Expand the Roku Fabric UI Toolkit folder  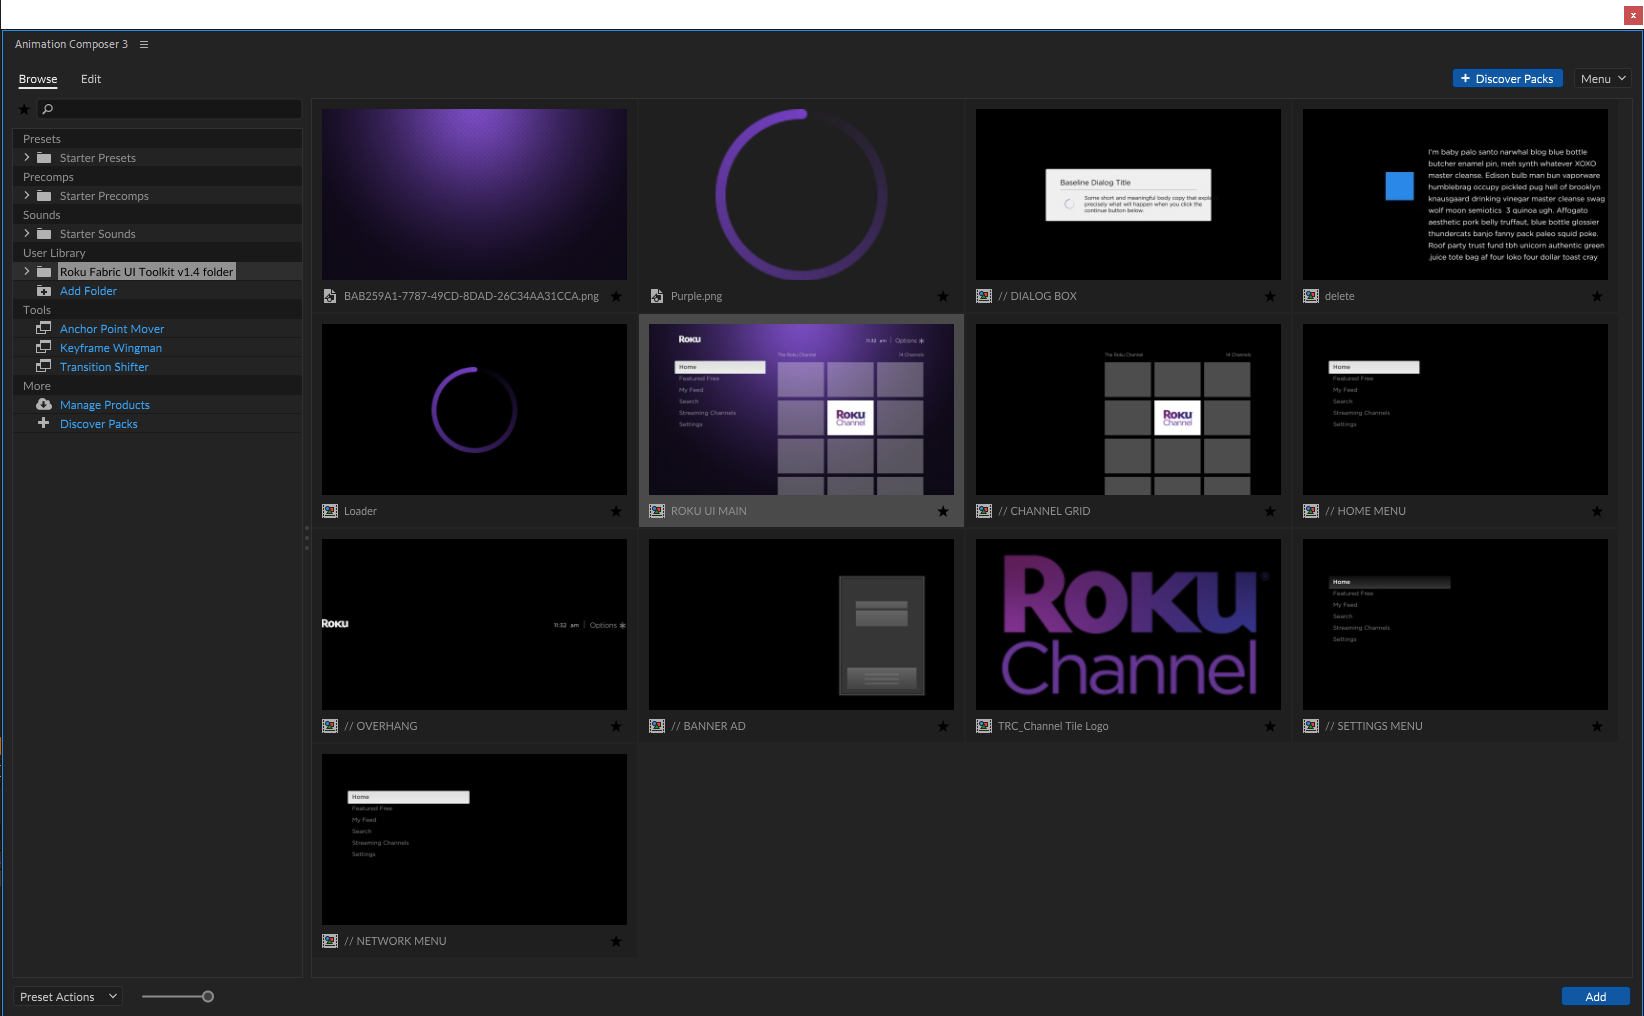click(x=27, y=271)
